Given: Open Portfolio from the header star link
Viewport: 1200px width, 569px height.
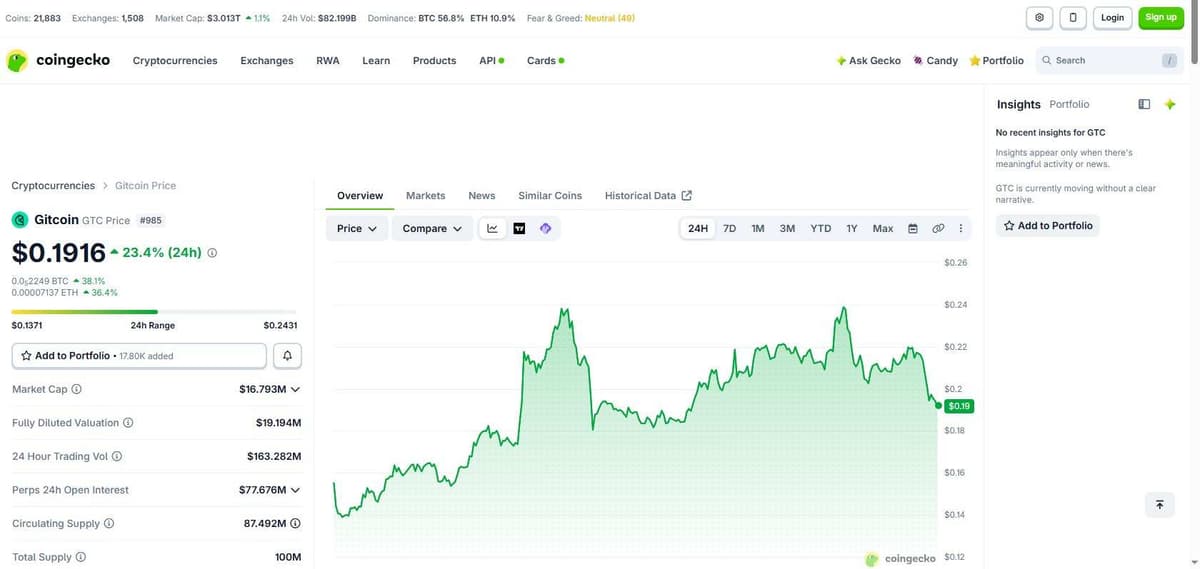Looking at the screenshot, I should tap(996, 60).
